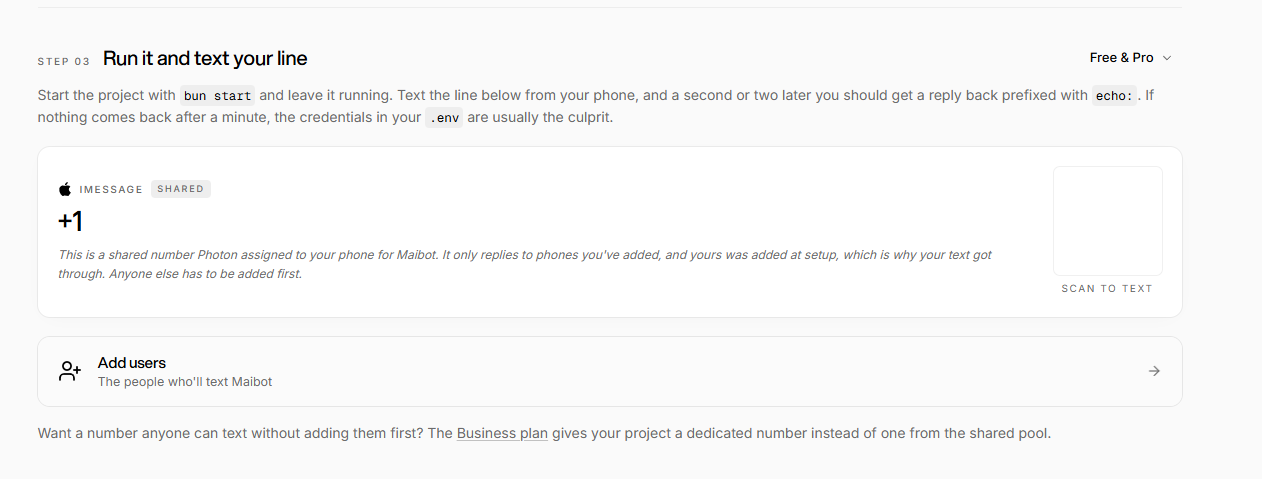This screenshot has height=479, width=1262.
Task: Expand the chevron next to Free & Pro
Action: [1166, 58]
